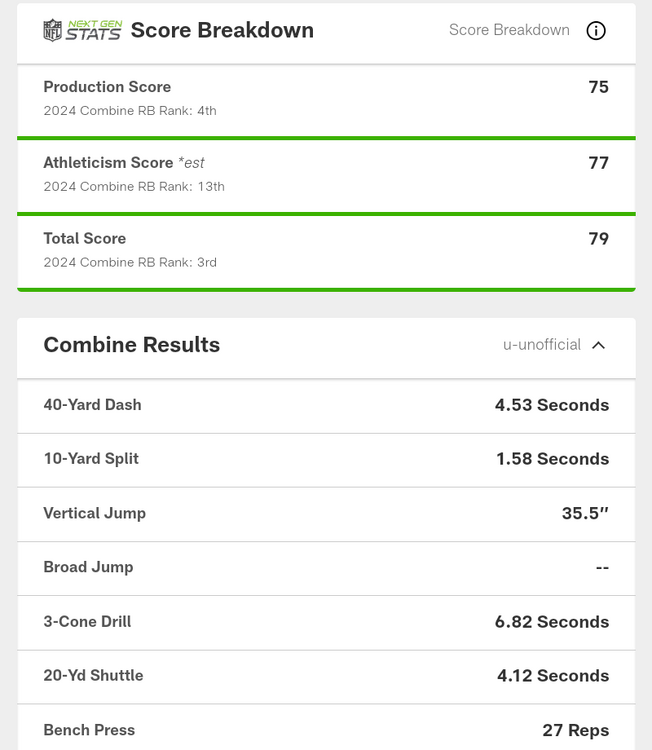Click the Vertical Jump result row
Viewport: 652px width, 750px height.
click(x=326, y=513)
